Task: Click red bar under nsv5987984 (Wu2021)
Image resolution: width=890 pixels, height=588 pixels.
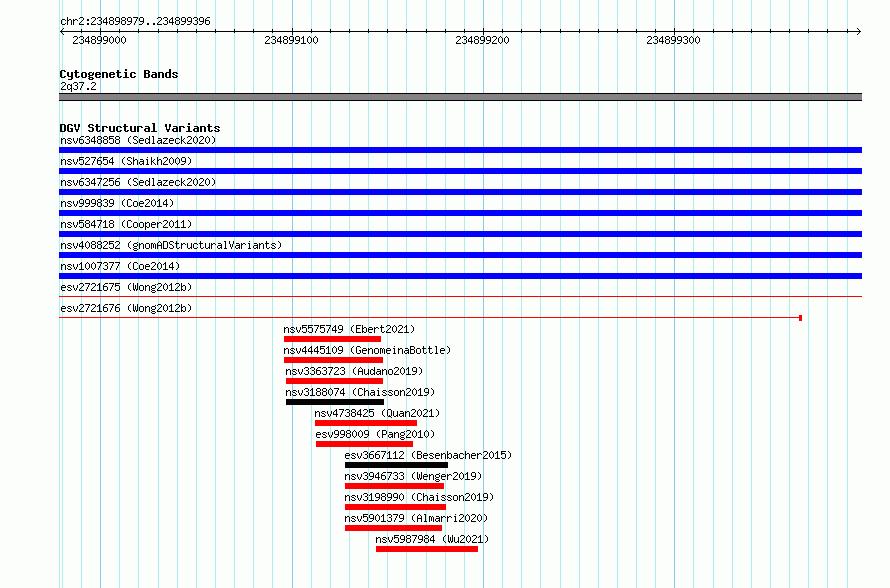Action: 427,549
